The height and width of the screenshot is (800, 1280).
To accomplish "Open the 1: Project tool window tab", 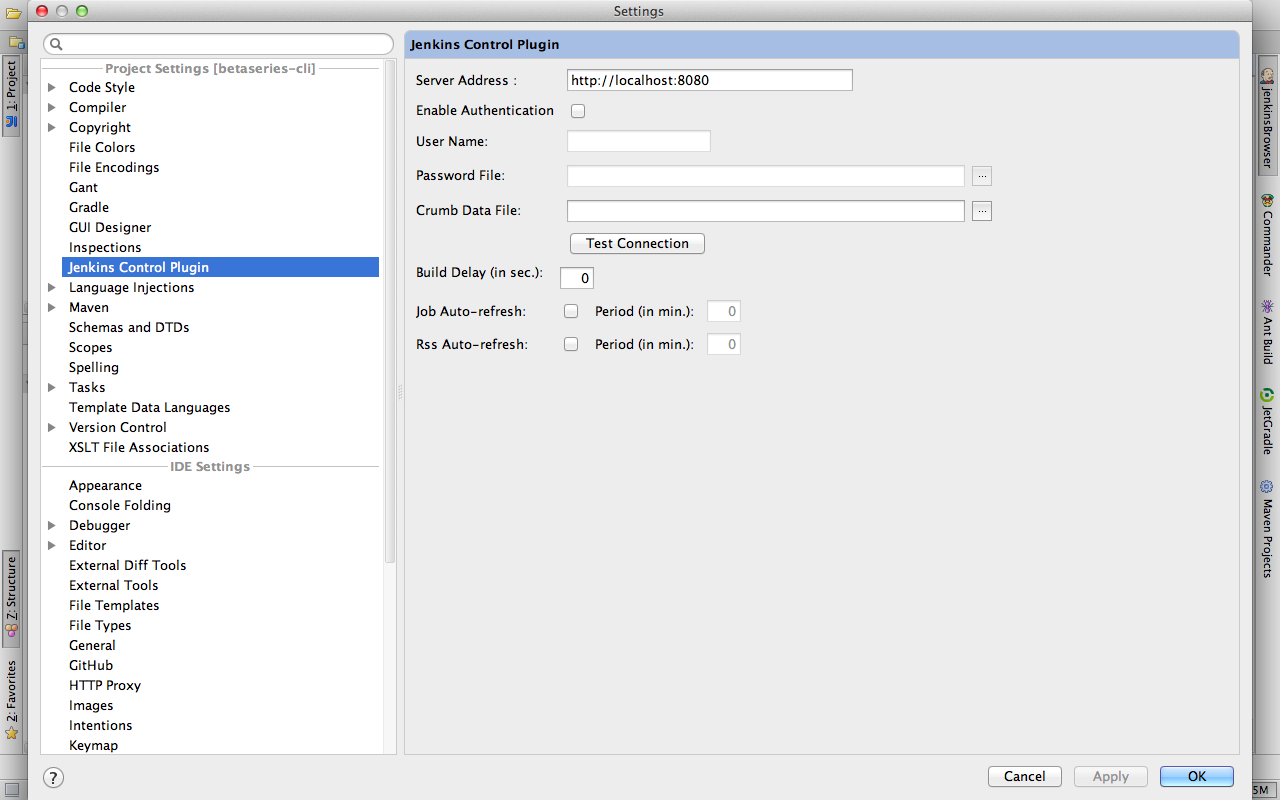I will pyautogui.click(x=11, y=96).
